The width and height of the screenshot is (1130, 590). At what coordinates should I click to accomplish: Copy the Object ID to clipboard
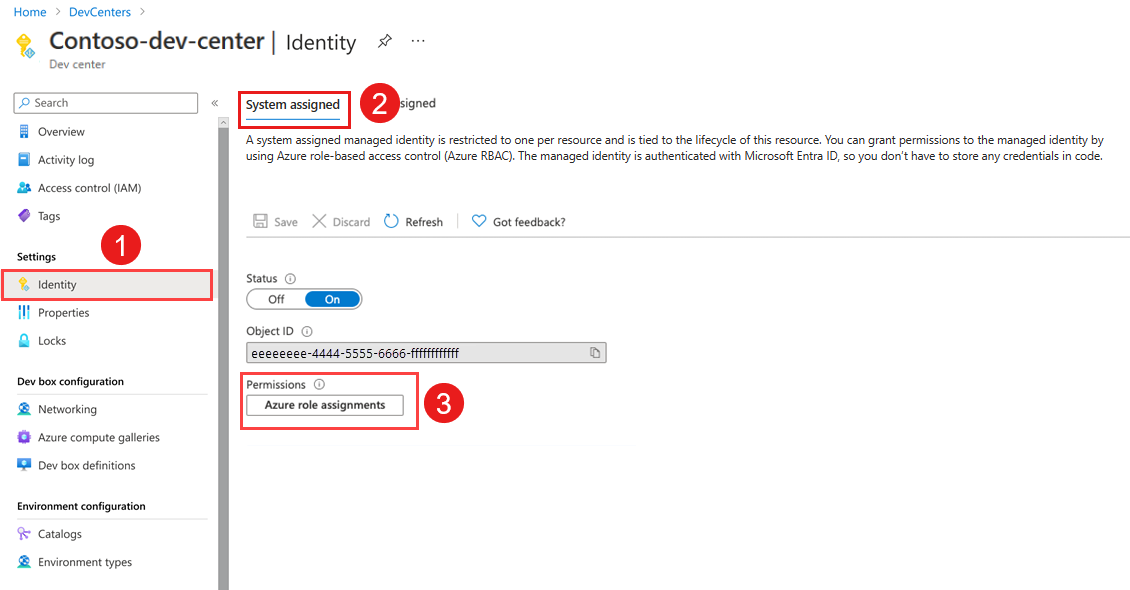(595, 352)
